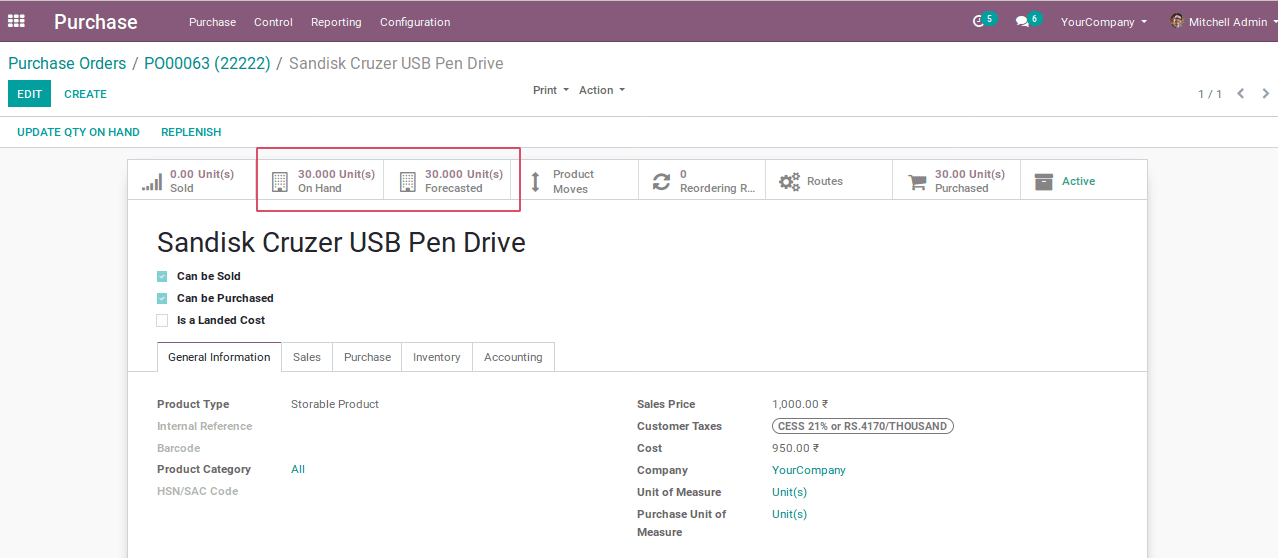Switch to the Sales tab
1278x558 pixels.
click(307, 357)
